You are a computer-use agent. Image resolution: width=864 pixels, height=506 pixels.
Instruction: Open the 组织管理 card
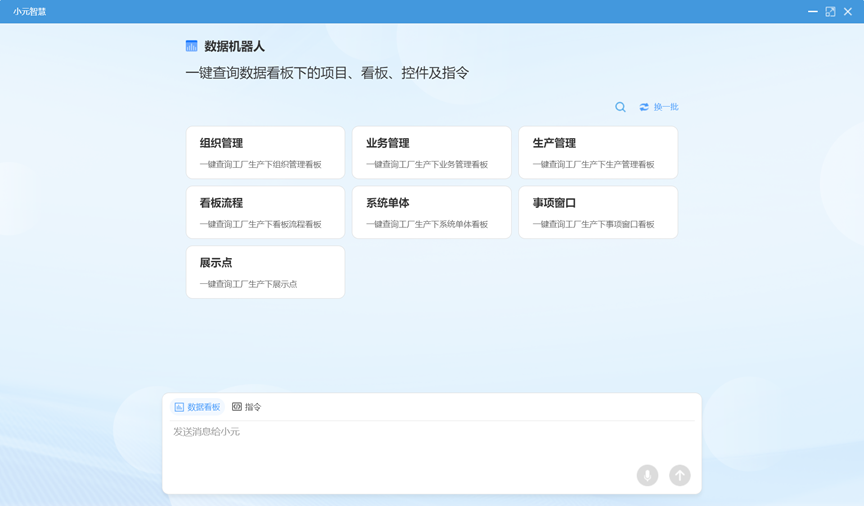click(x=265, y=152)
